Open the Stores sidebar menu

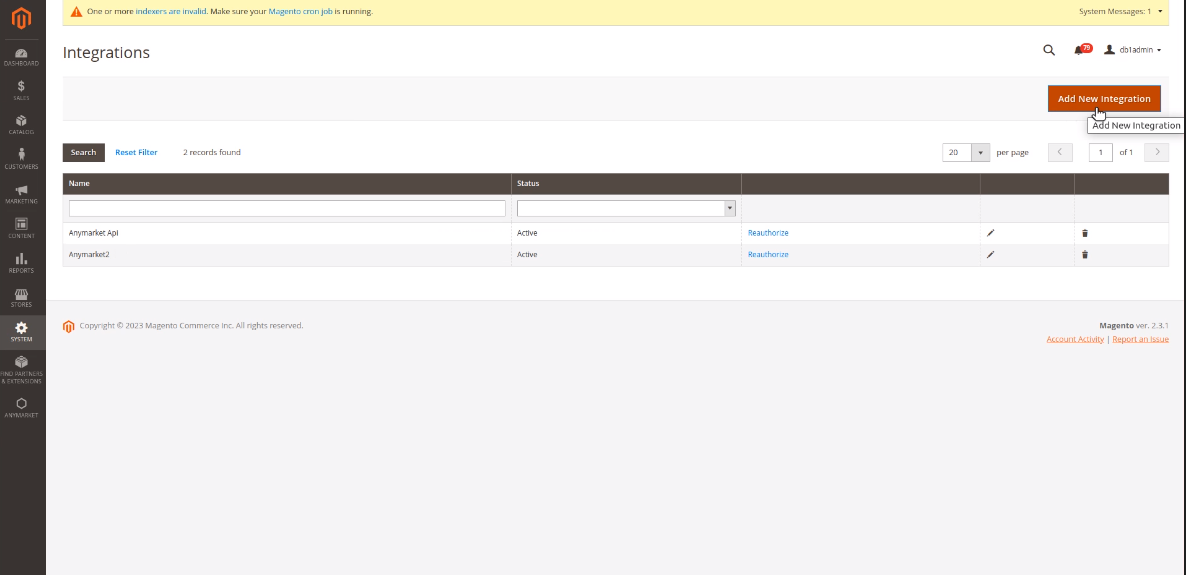coord(21,297)
